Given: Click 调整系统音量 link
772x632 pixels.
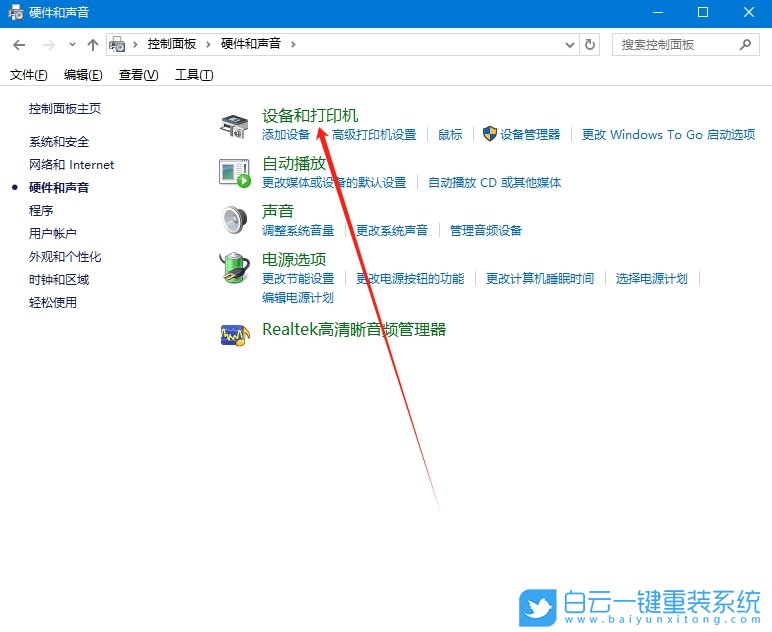Looking at the screenshot, I should pos(298,230).
